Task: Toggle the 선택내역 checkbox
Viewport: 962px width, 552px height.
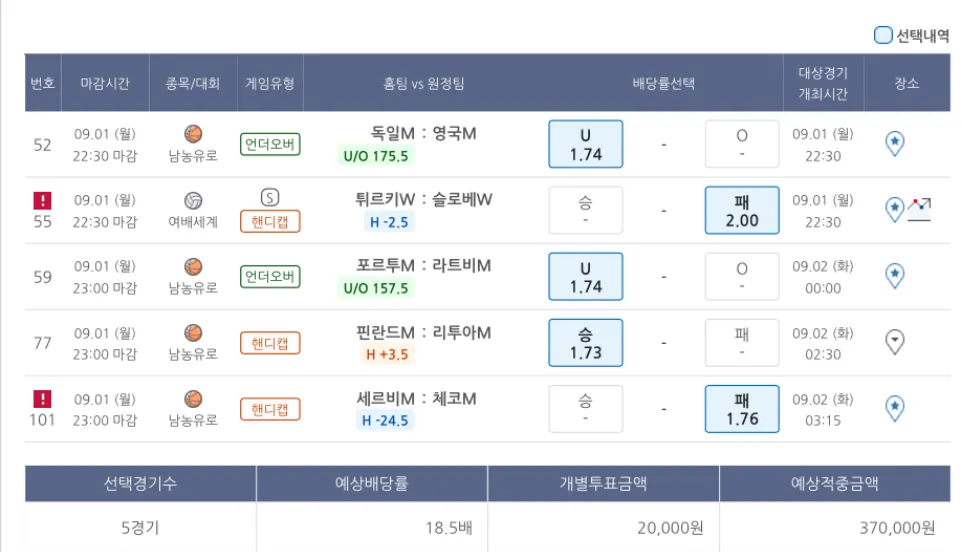Action: pos(883,35)
